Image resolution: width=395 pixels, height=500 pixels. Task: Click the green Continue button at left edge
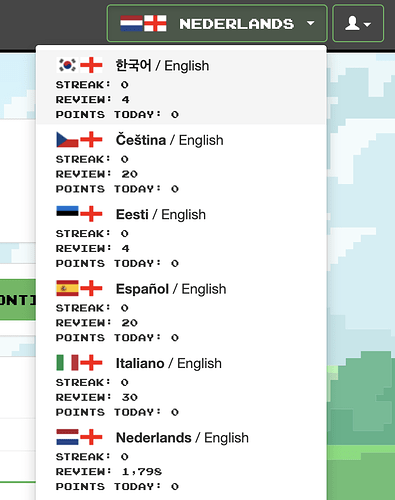(x=18, y=300)
